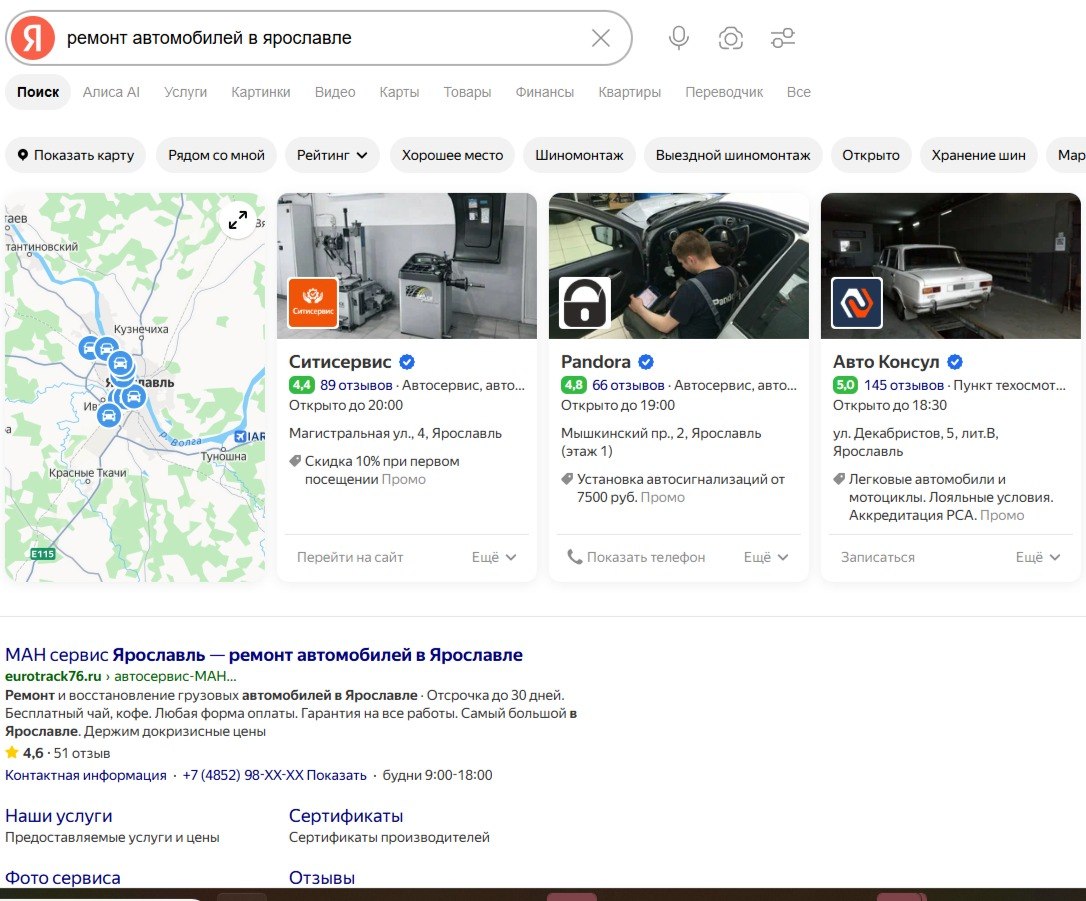Screen dimensions: 1086x901
Task: Toggle the Хорошее место filter
Action: tap(452, 155)
